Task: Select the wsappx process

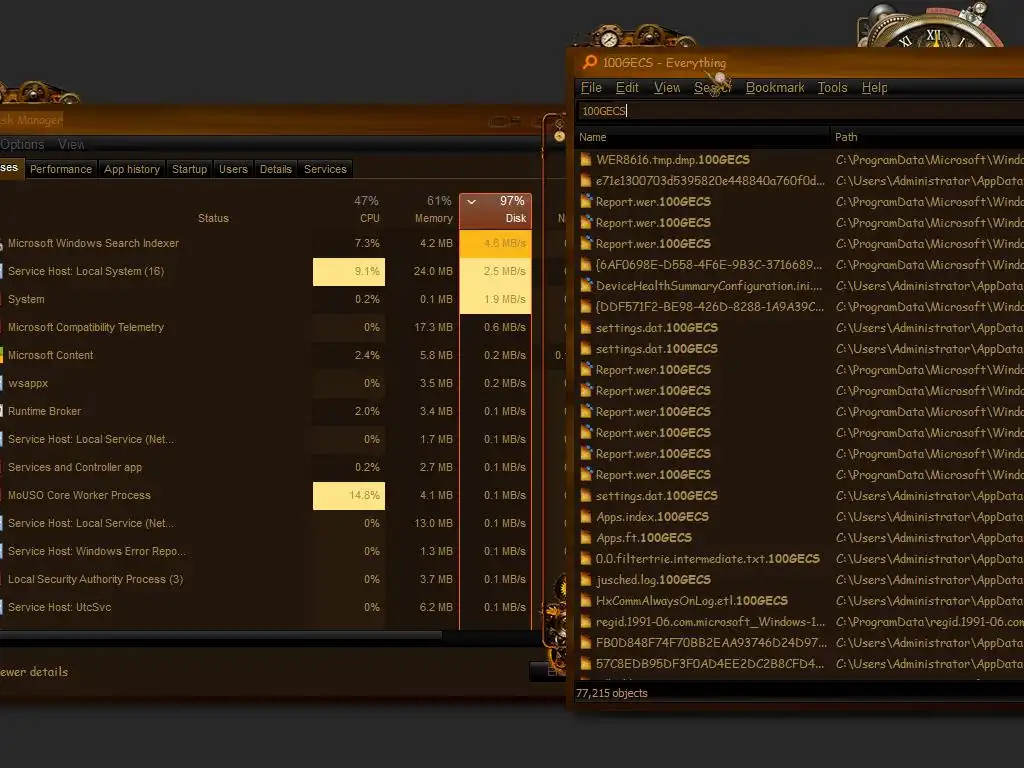Action: [x=28, y=383]
